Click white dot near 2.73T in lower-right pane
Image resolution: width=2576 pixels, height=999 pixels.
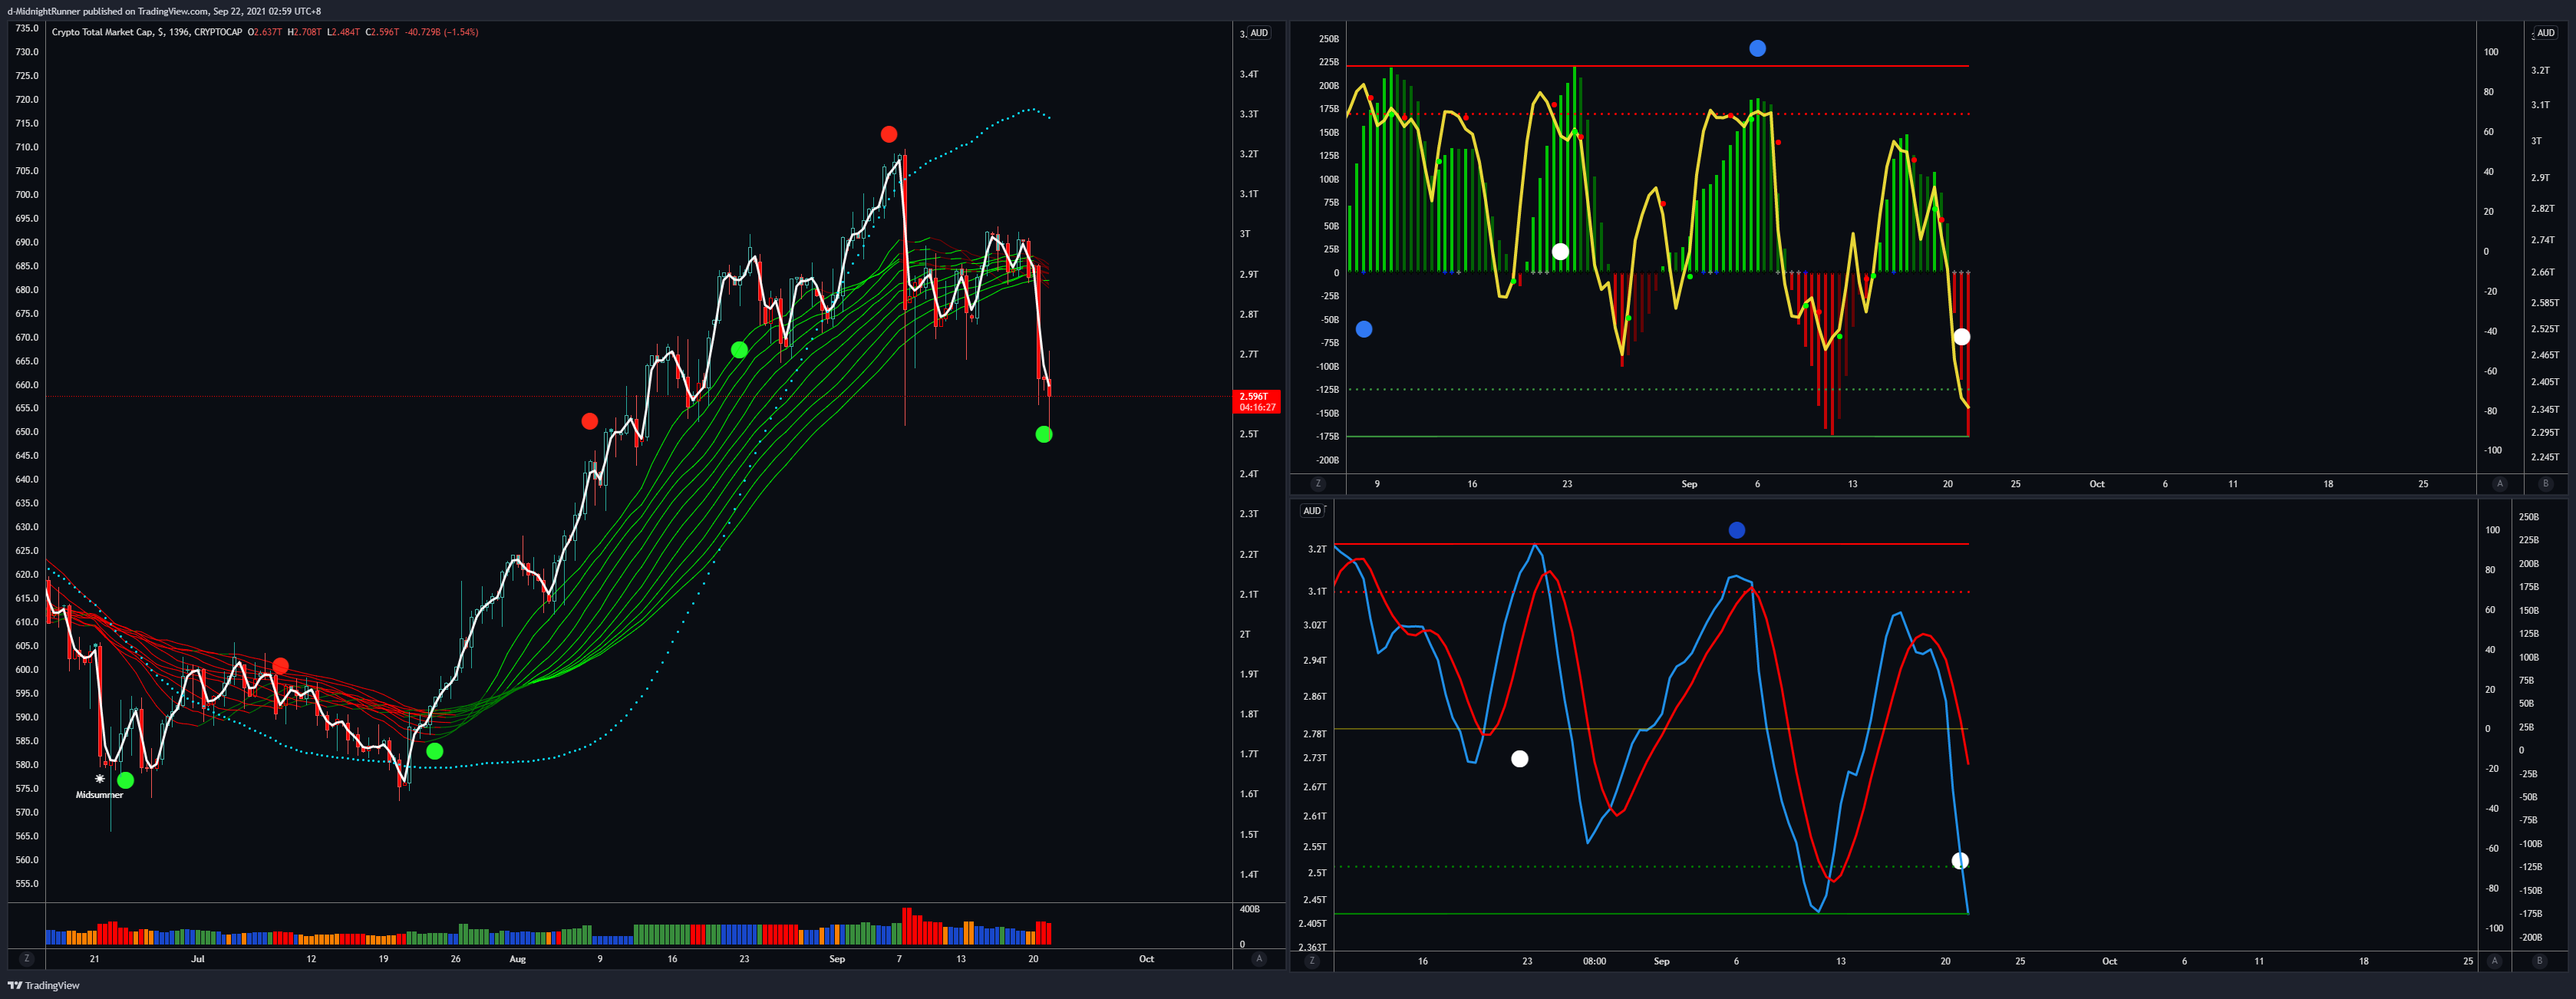[x=1520, y=759]
